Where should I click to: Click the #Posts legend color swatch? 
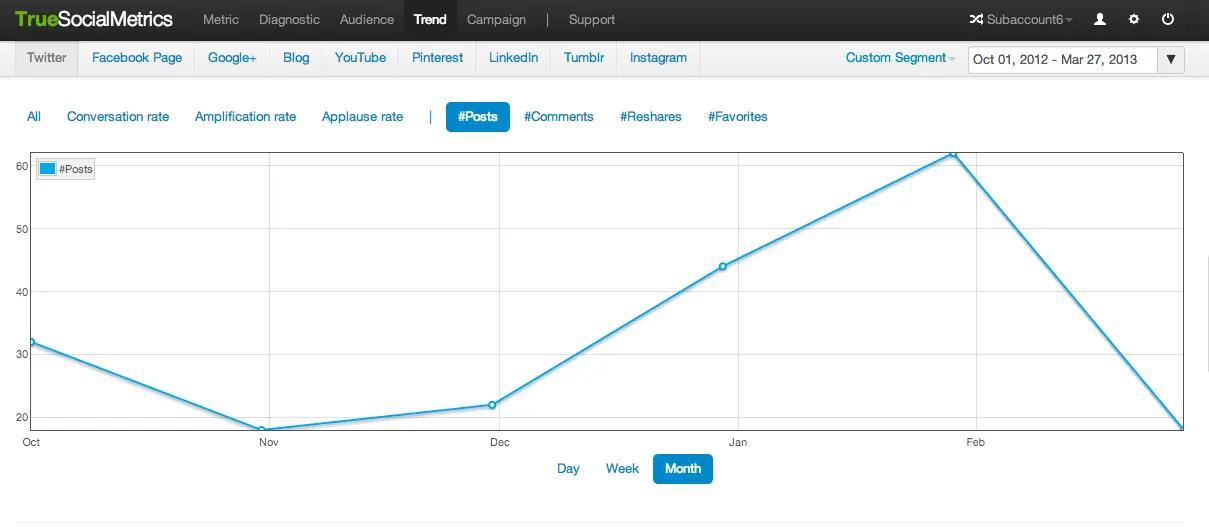pos(47,169)
